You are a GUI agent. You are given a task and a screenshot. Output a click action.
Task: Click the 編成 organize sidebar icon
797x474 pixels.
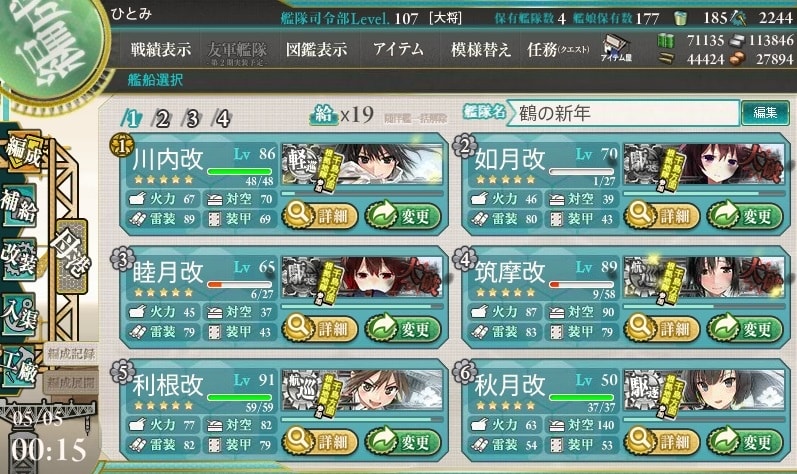23,151
